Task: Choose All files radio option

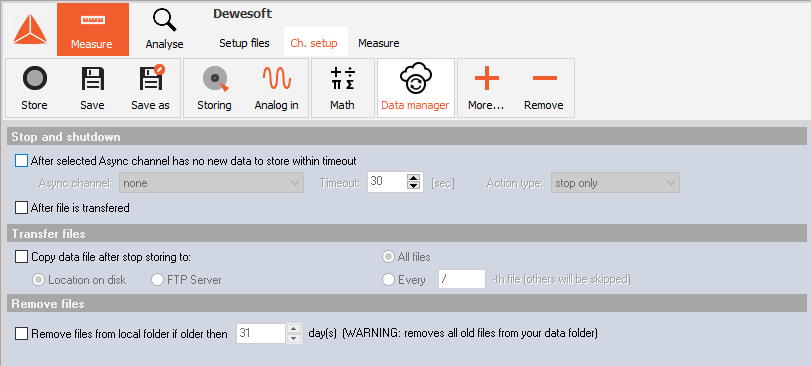Action: tap(388, 256)
